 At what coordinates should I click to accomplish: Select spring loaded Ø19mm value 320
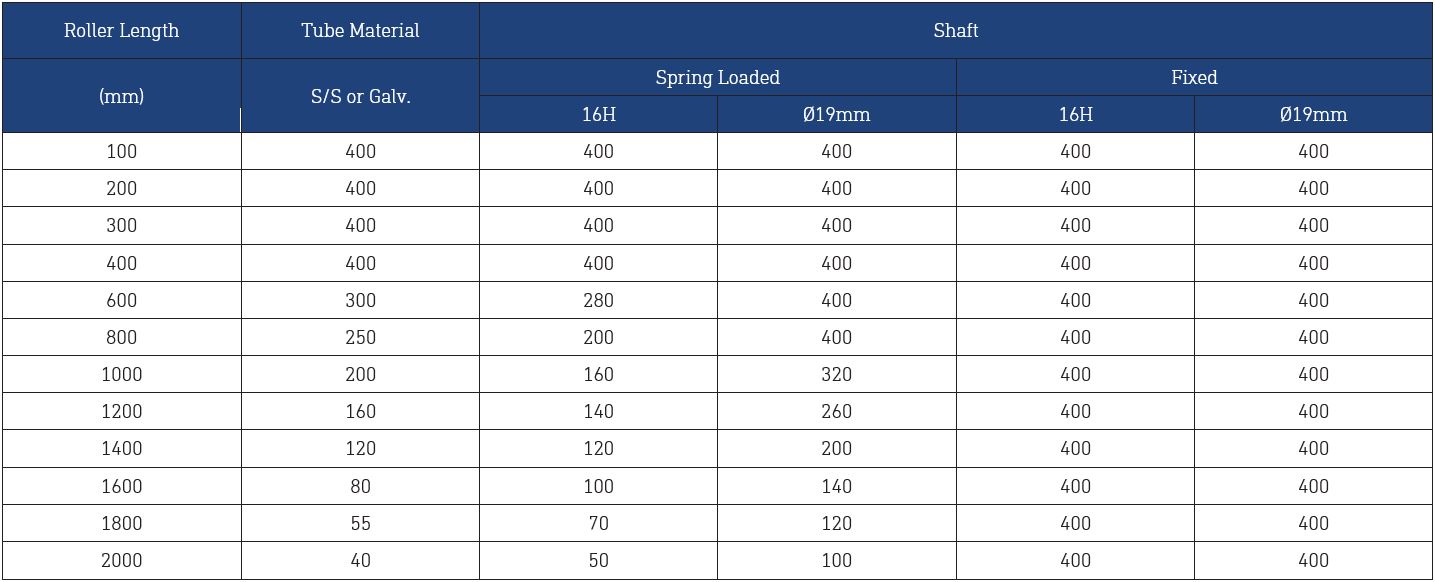click(x=836, y=374)
